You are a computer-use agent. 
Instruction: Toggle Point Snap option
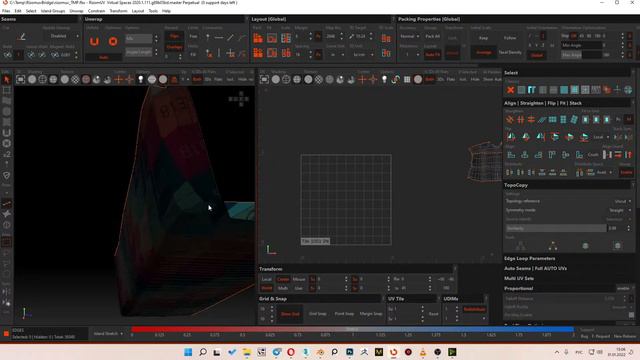click(344, 313)
